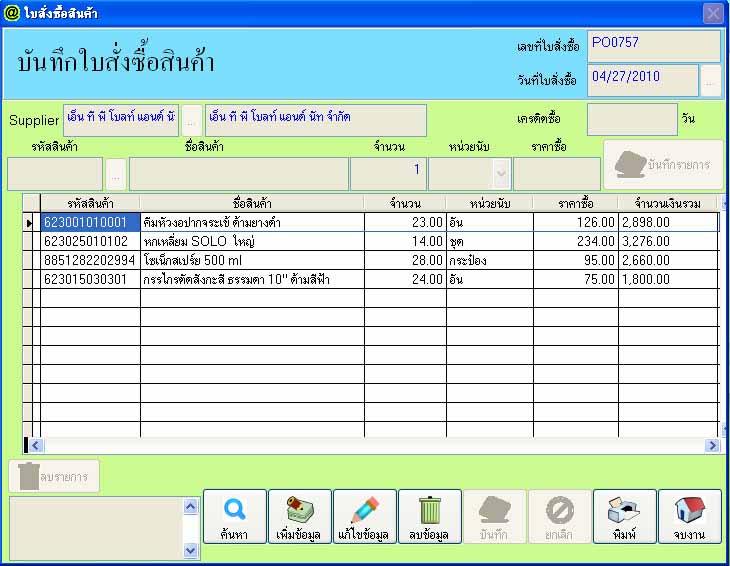Screen dimensions: 730x566
Task: Click price cell 126.00
Action: pos(576,222)
